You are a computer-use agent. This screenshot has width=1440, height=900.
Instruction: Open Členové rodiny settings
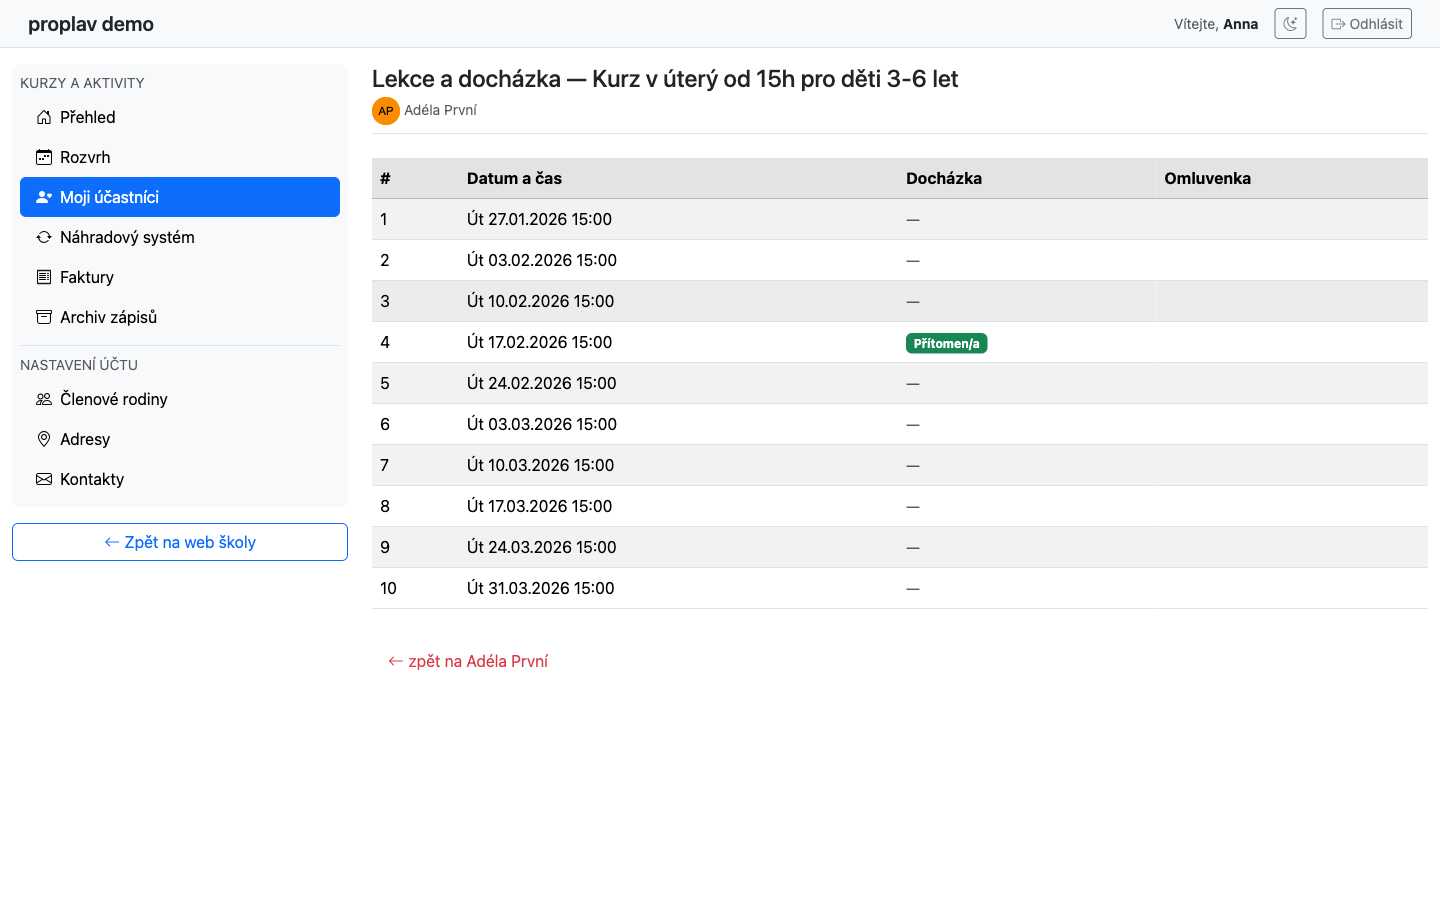pyautogui.click(x=180, y=399)
